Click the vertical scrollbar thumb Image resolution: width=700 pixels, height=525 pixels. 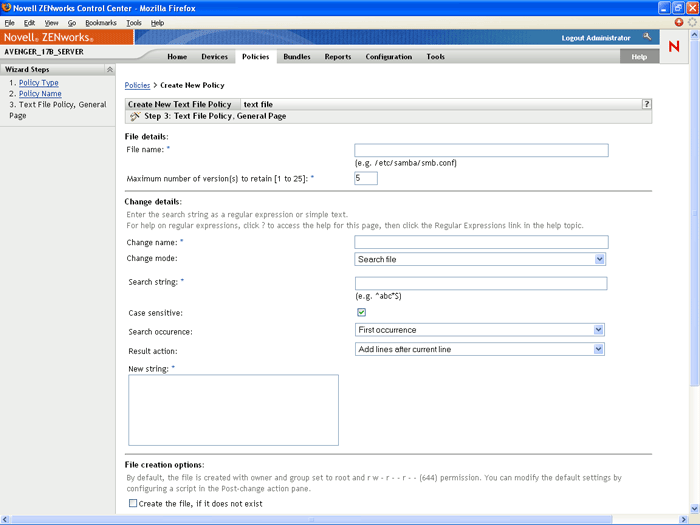[694, 212]
